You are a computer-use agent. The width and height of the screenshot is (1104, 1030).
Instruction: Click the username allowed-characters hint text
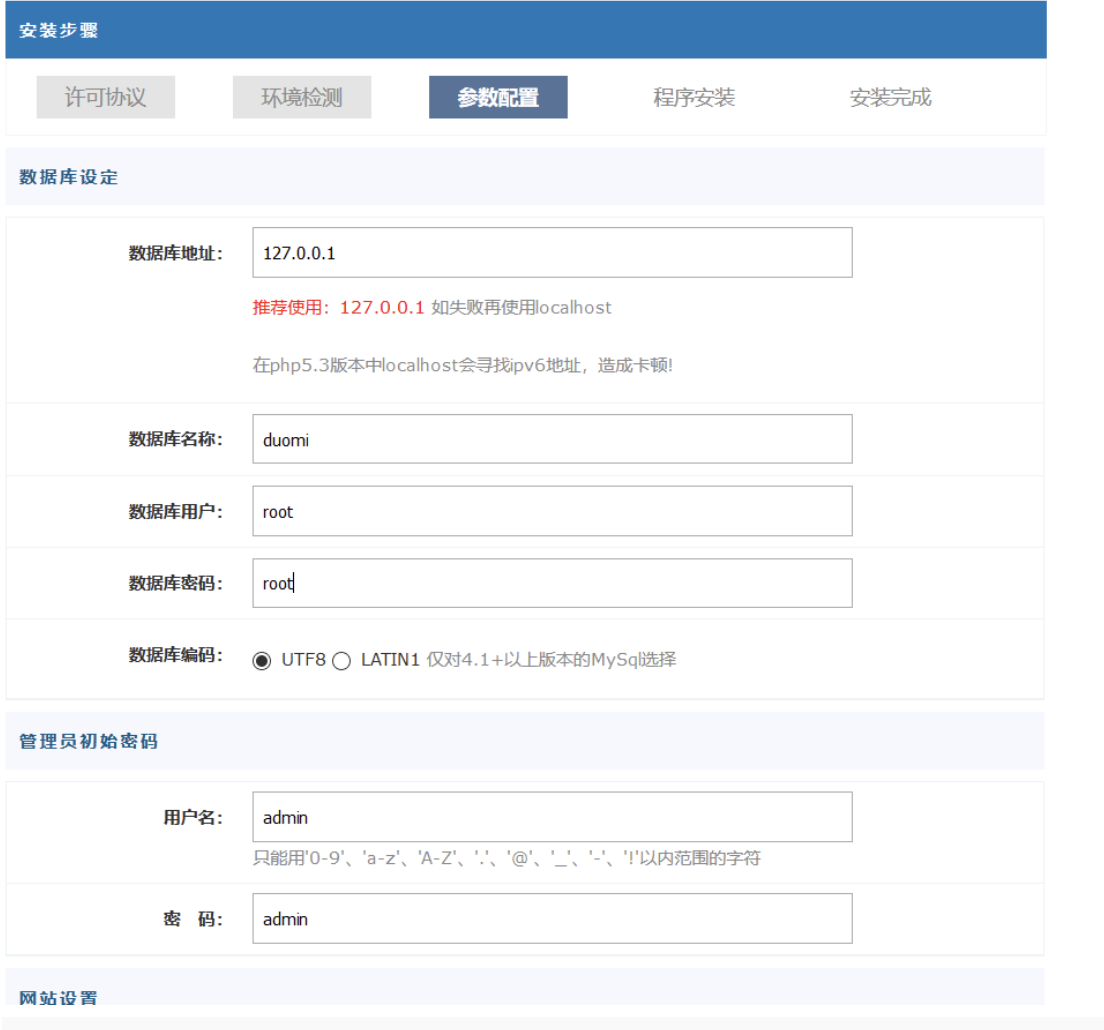507,858
